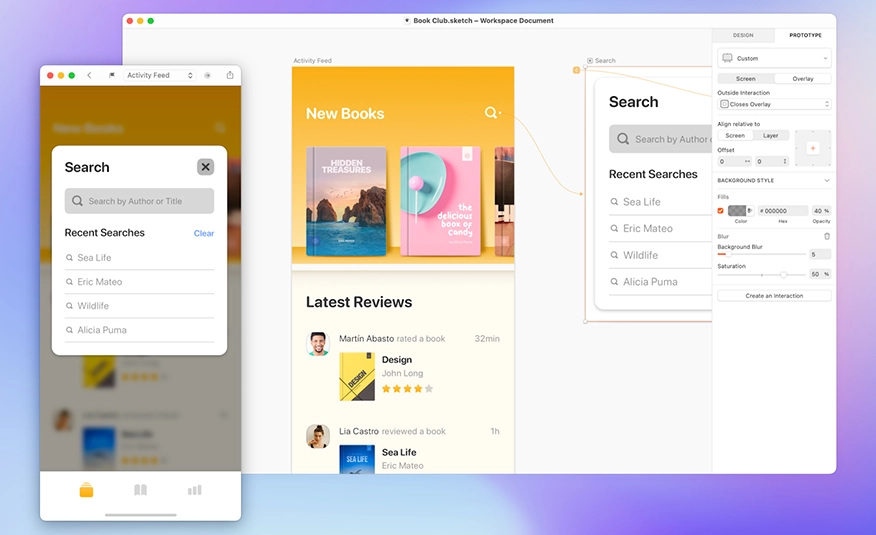Click the hotspot arrow icon in preview toolbar
The width and height of the screenshot is (876, 535).
tap(207, 75)
